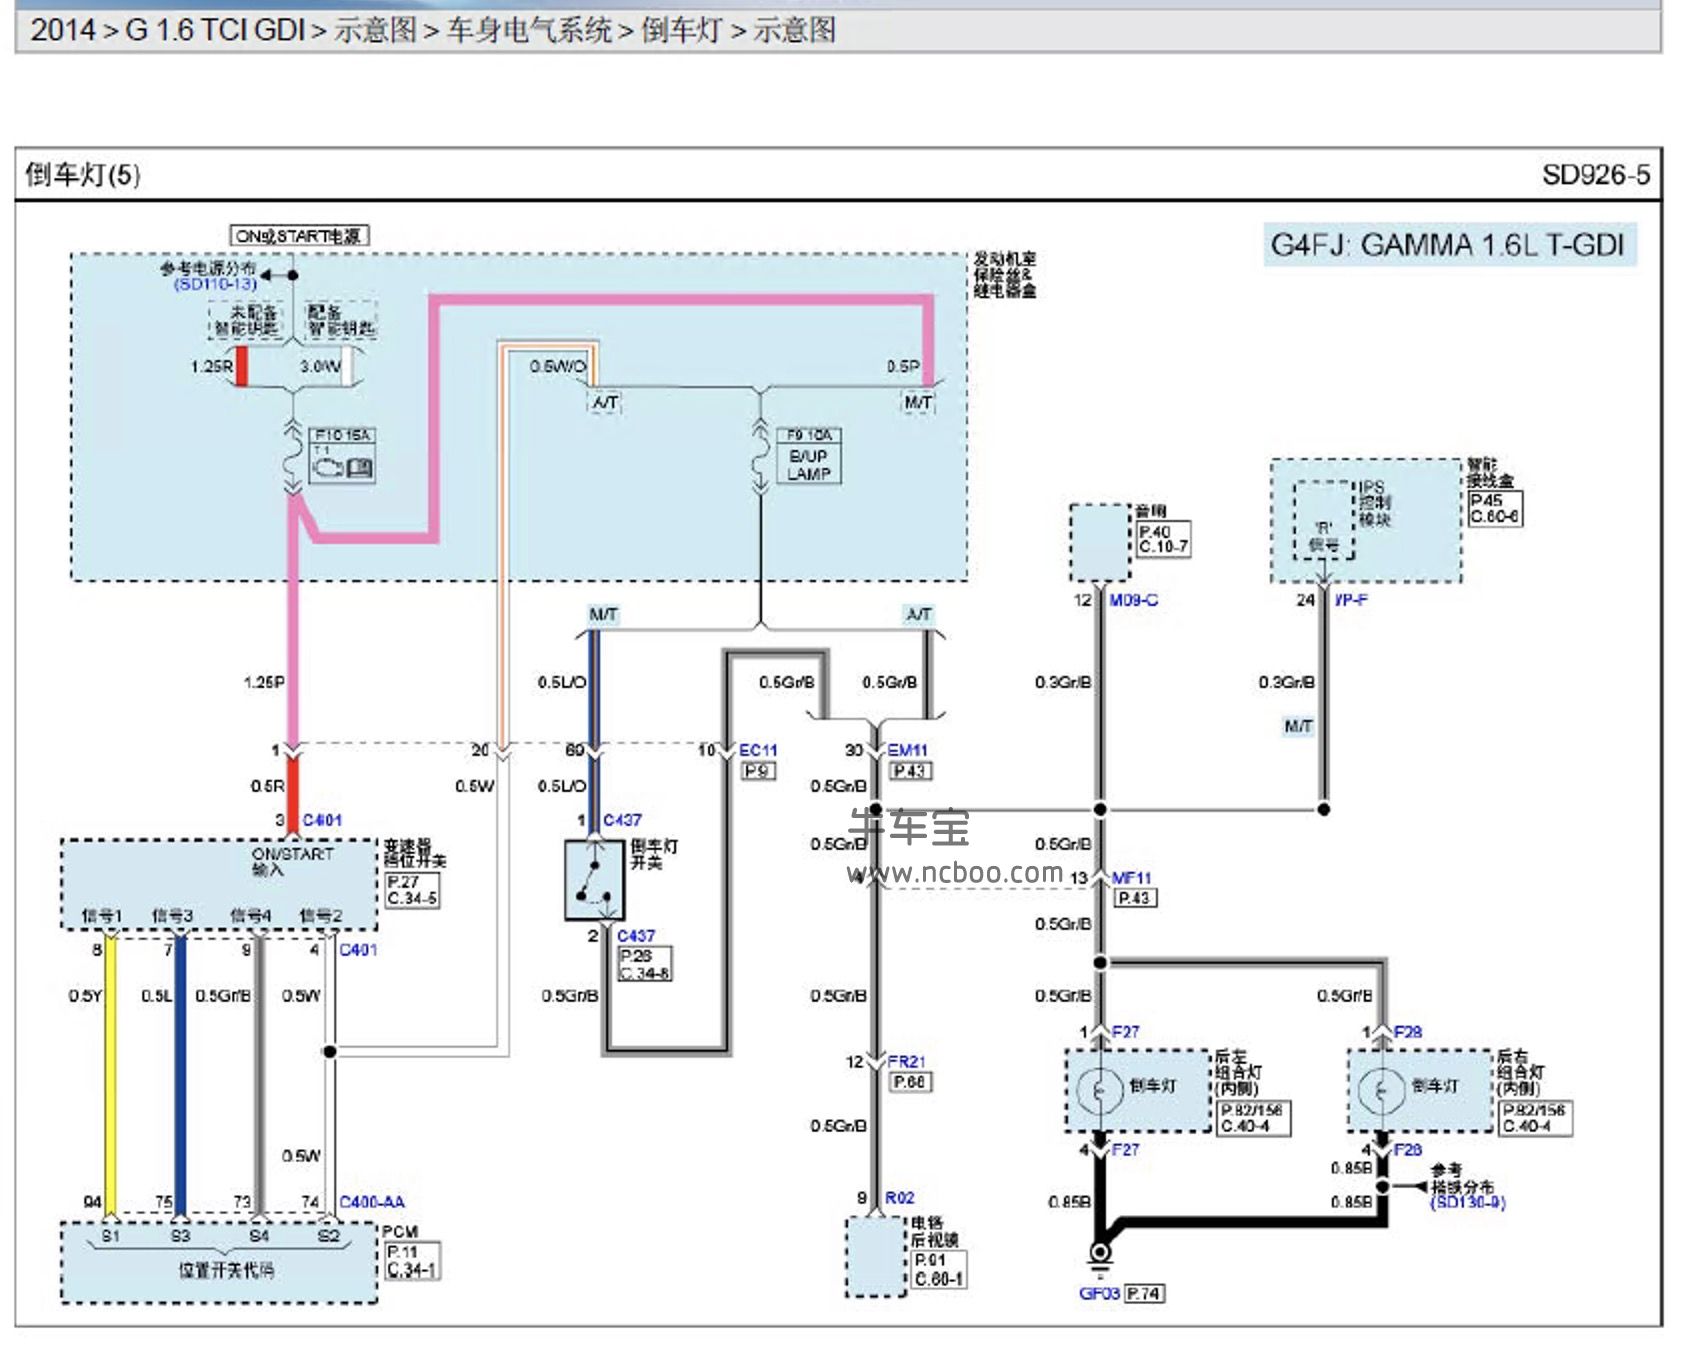Open 示意图 breadcrumb after G 1.6 TCI GDI
This screenshot has width=1682, height=1354.
tap(375, 30)
